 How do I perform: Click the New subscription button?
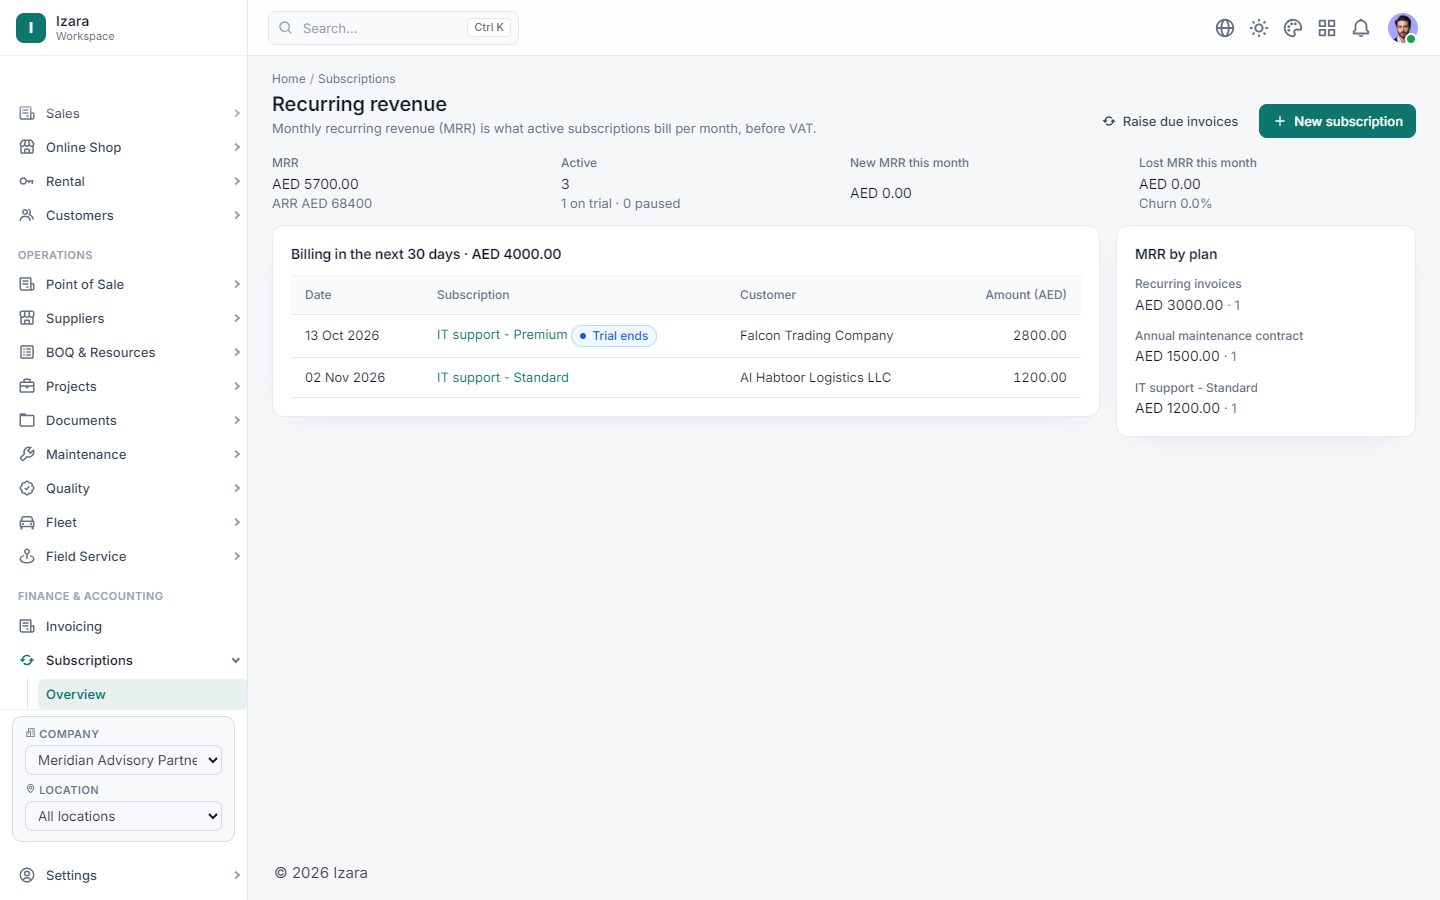point(1337,121)
